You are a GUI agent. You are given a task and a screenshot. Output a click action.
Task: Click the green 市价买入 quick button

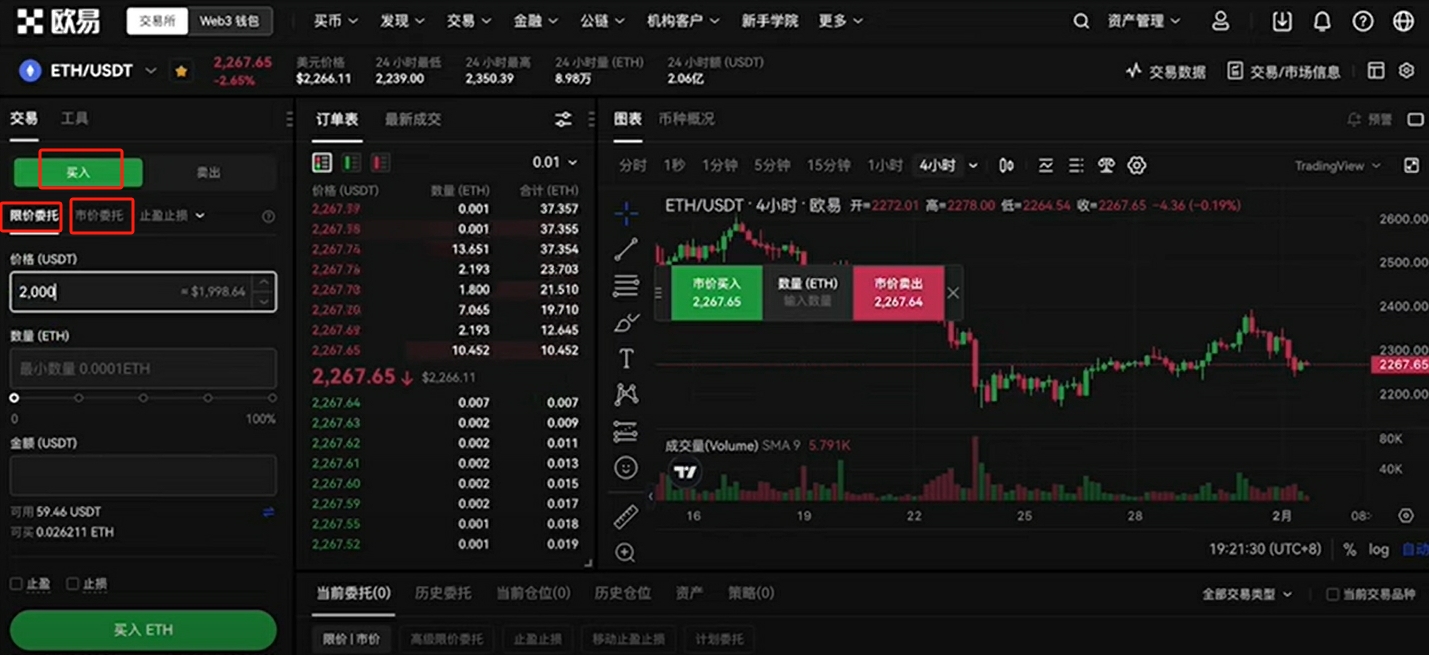(x=716, y=293)
